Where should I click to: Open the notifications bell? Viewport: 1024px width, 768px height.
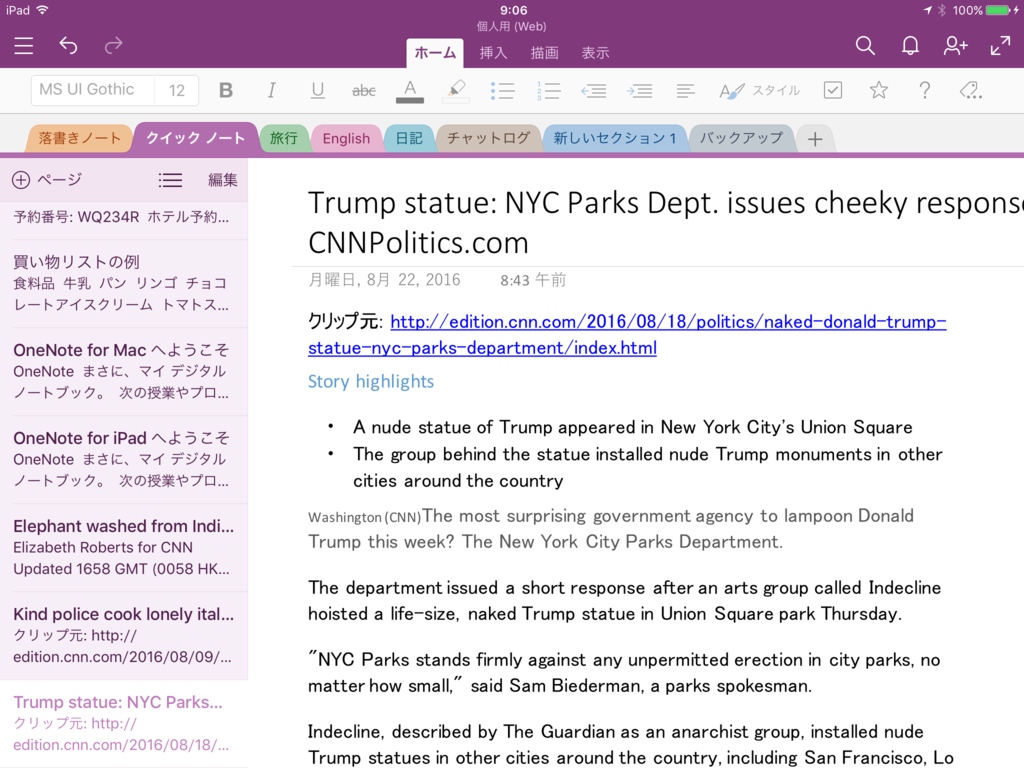910,45
